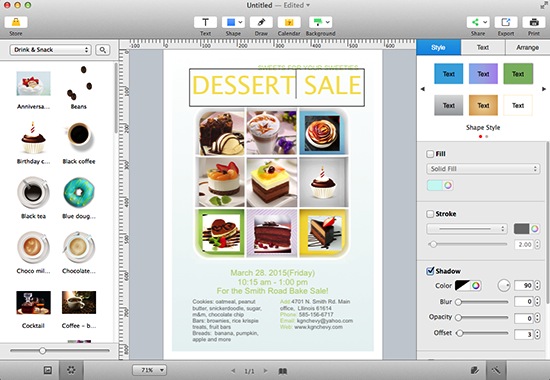Apply the blue Text shape style
Viewport: 550px width, 380px height.
tap(449, 74)
